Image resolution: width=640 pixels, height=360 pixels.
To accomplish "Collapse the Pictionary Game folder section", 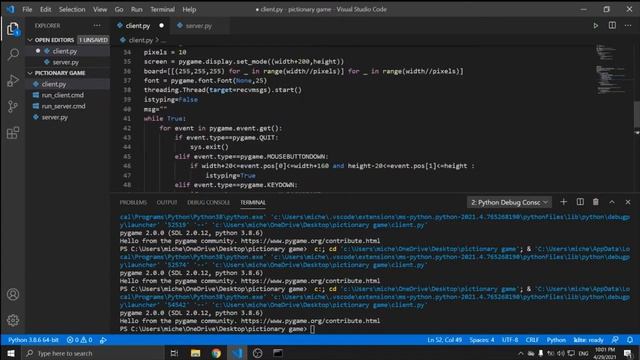I will pyautogui.click(x=68, y=73).
